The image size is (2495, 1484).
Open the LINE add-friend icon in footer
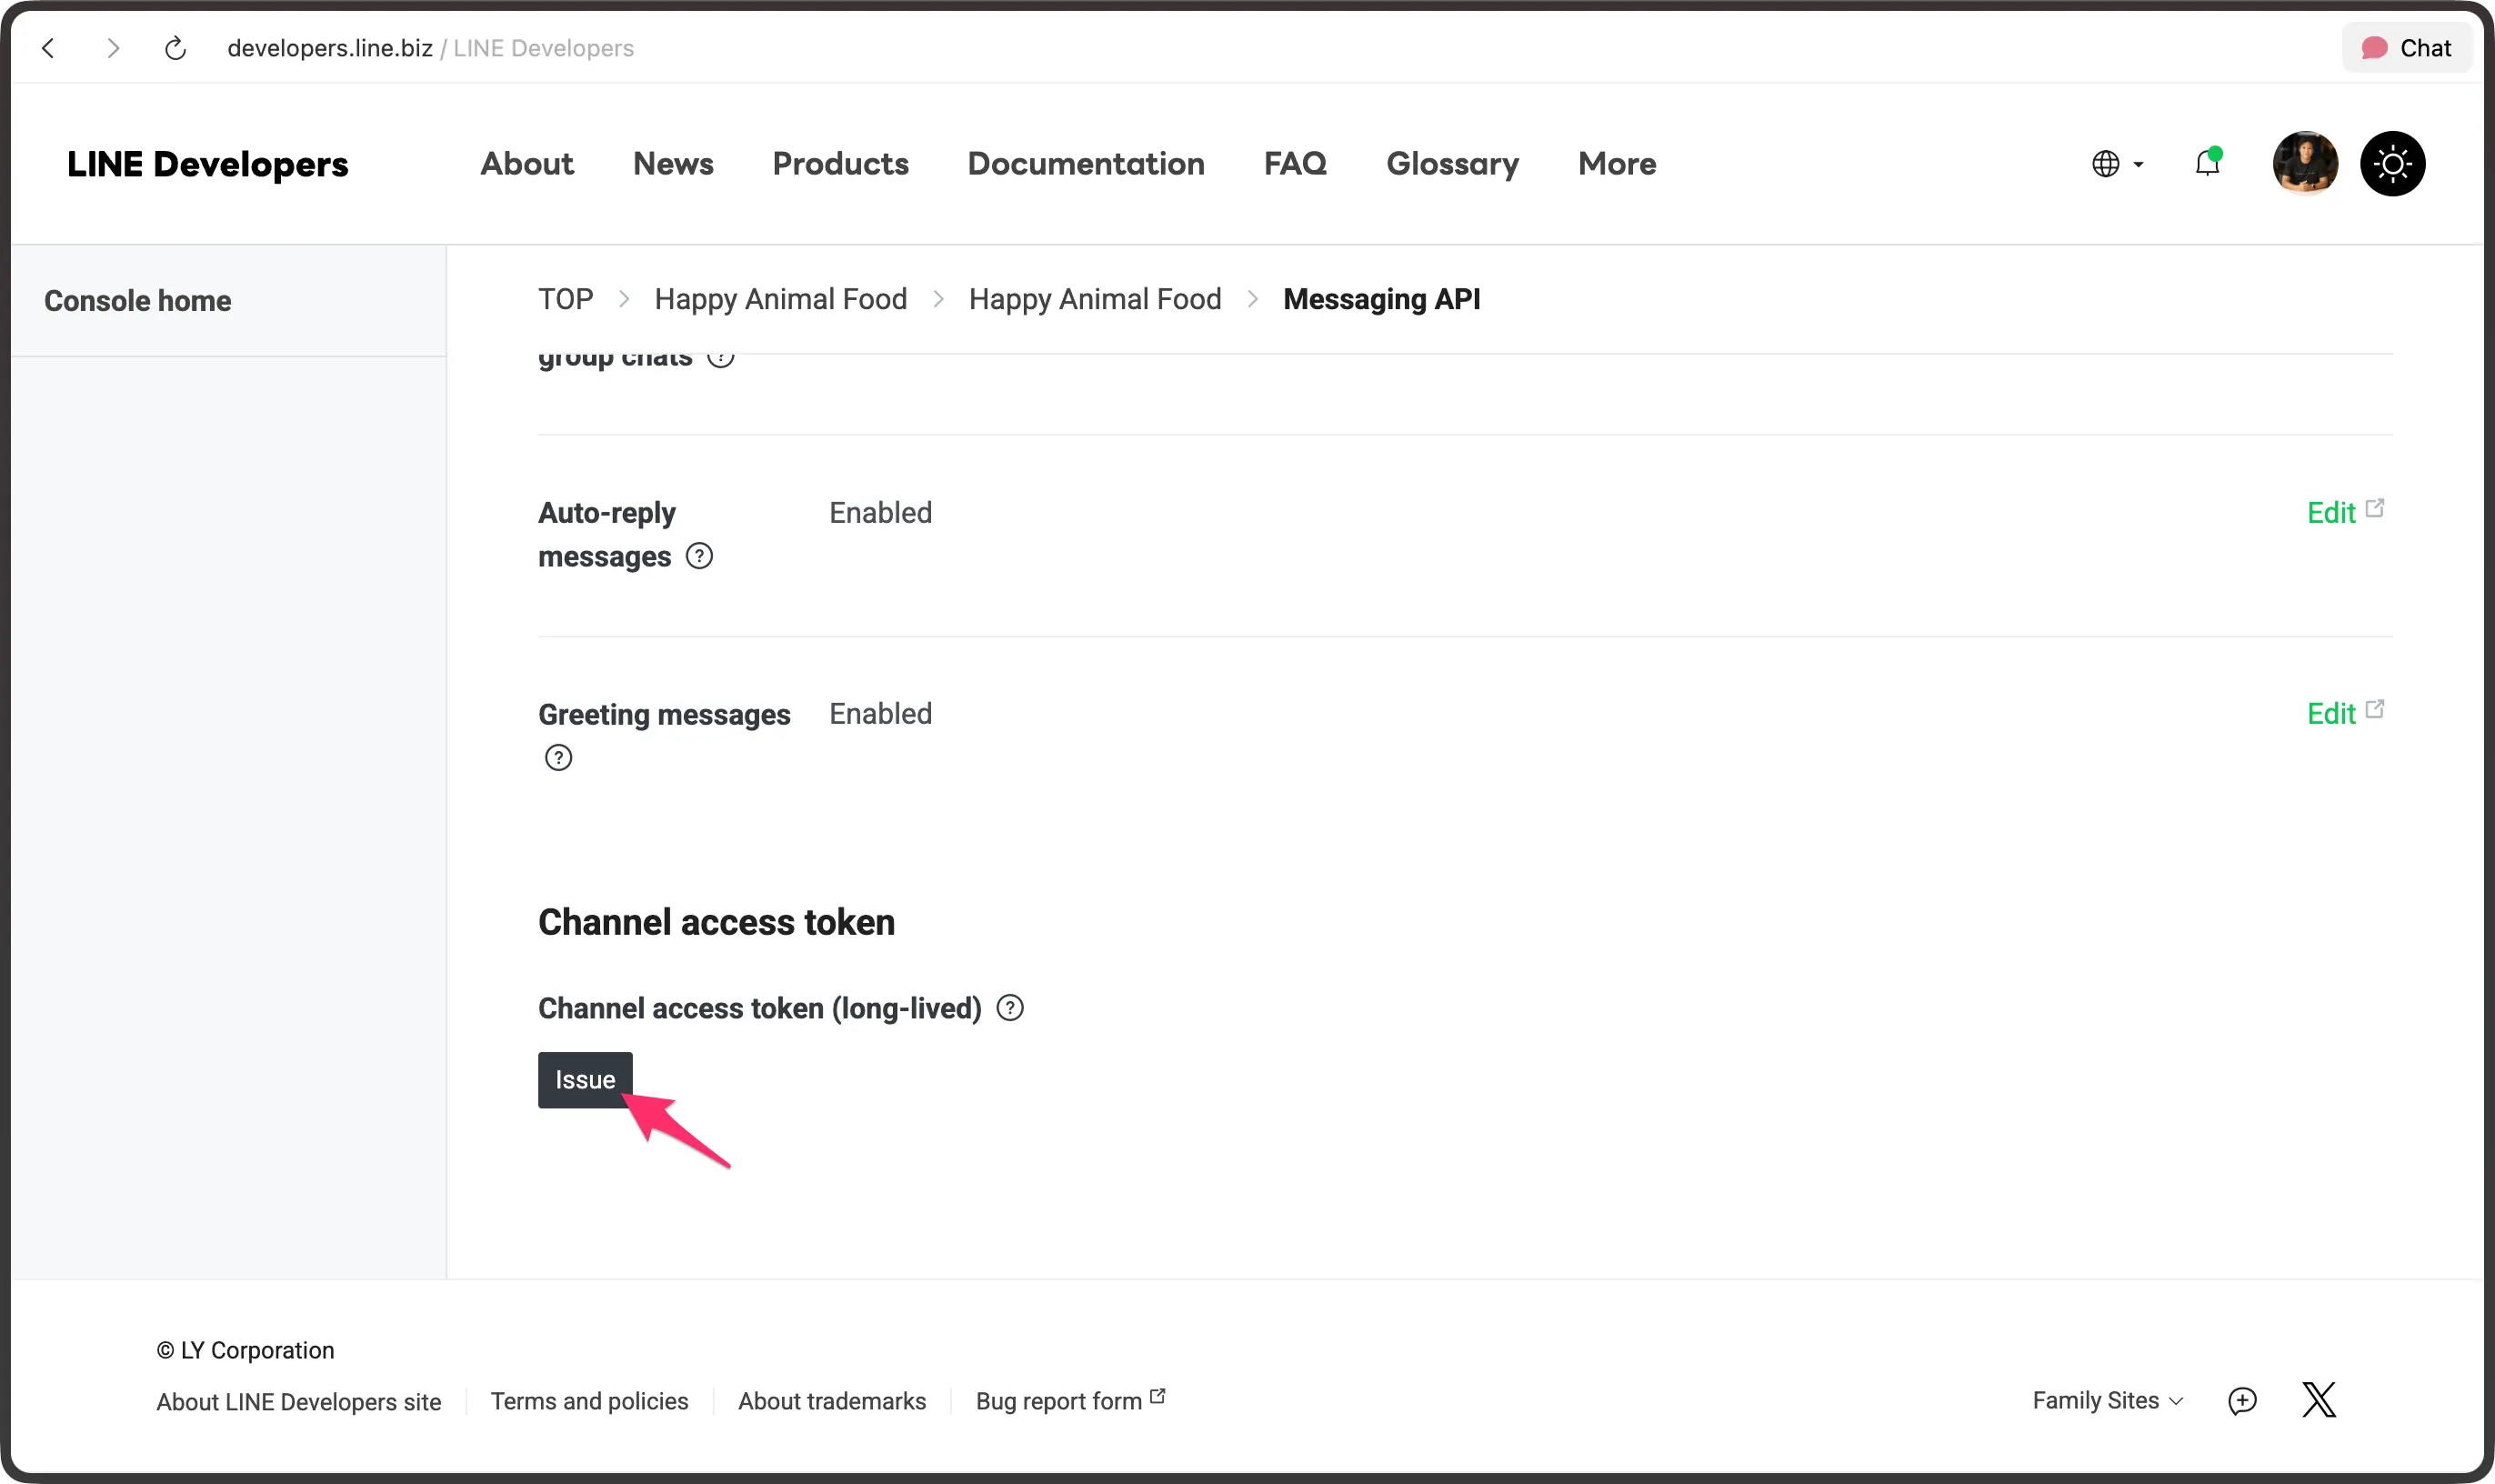(2243, 1400)
